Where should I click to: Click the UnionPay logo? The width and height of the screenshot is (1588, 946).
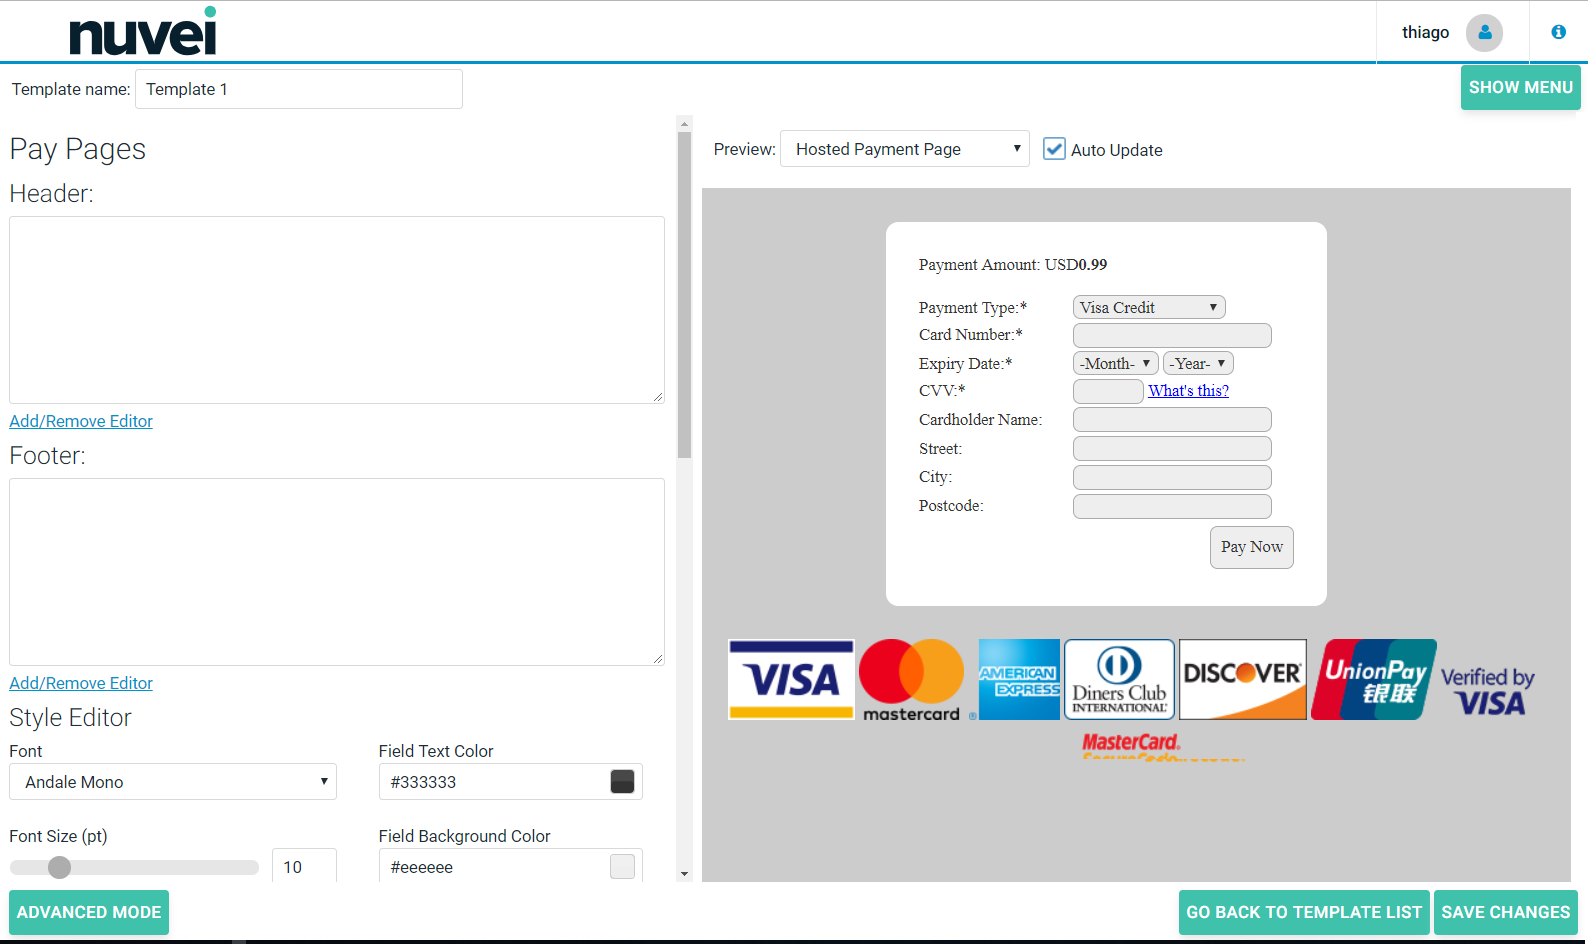[x=1374, y=680]
